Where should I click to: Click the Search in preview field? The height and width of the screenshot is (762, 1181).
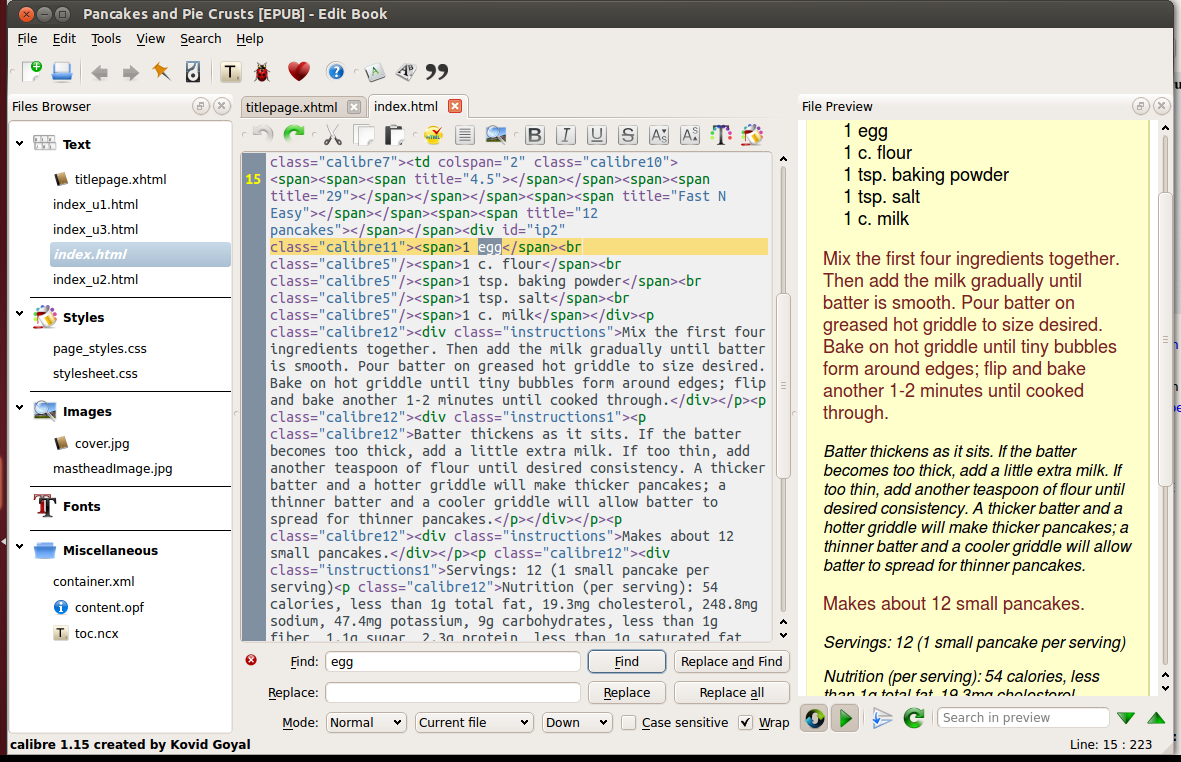(1022, 718)
